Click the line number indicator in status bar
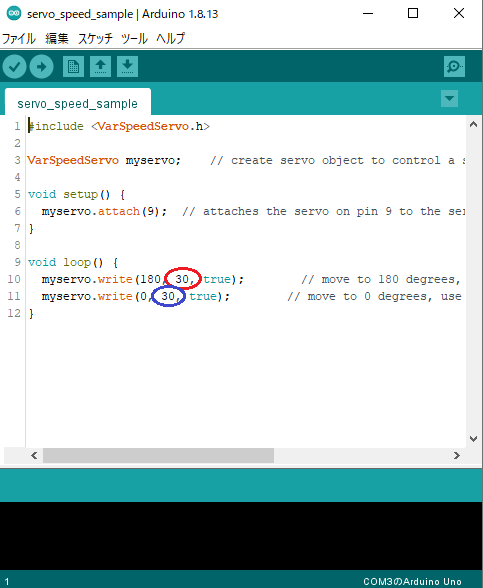The image size is (483, 588). (x=7, y=582)
